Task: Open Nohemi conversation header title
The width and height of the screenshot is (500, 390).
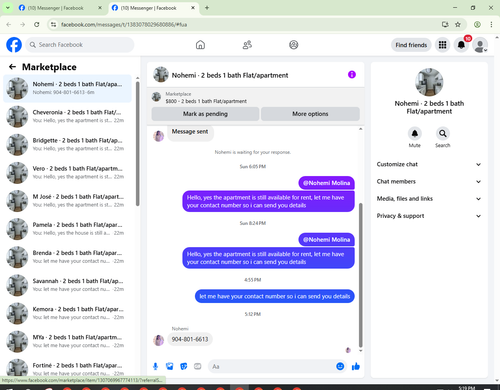Action: point(230,75)
